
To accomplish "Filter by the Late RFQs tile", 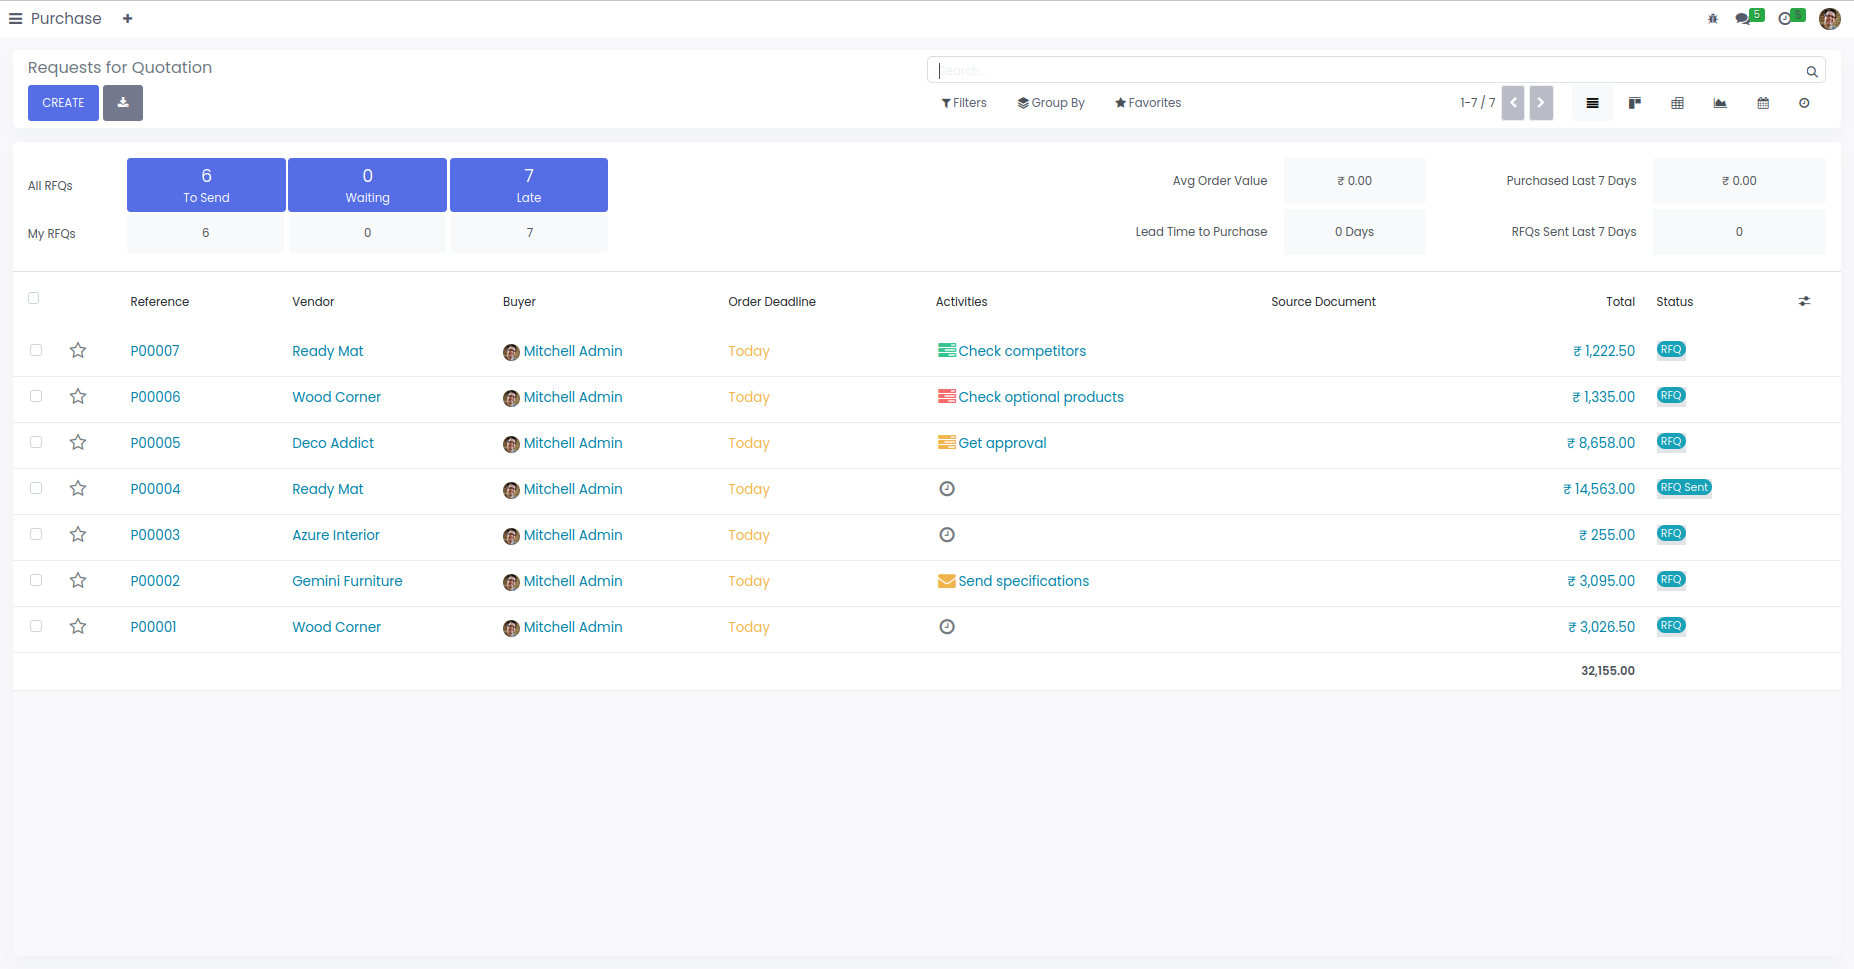I will point(529,185).
